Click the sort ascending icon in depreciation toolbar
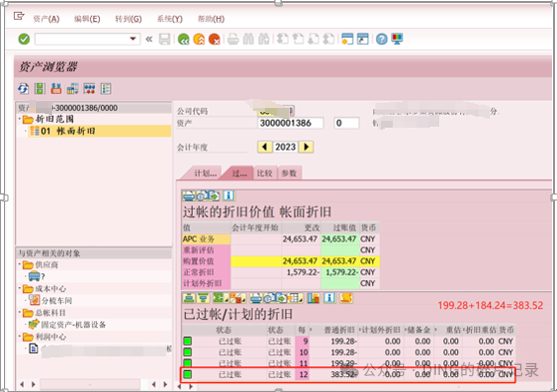557x392 pixels. [189, 298]
